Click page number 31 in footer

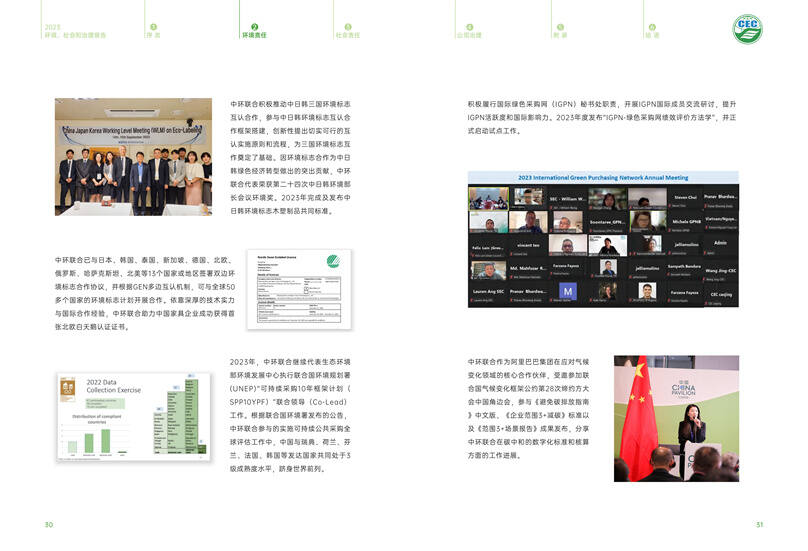[x=759, y=525]
